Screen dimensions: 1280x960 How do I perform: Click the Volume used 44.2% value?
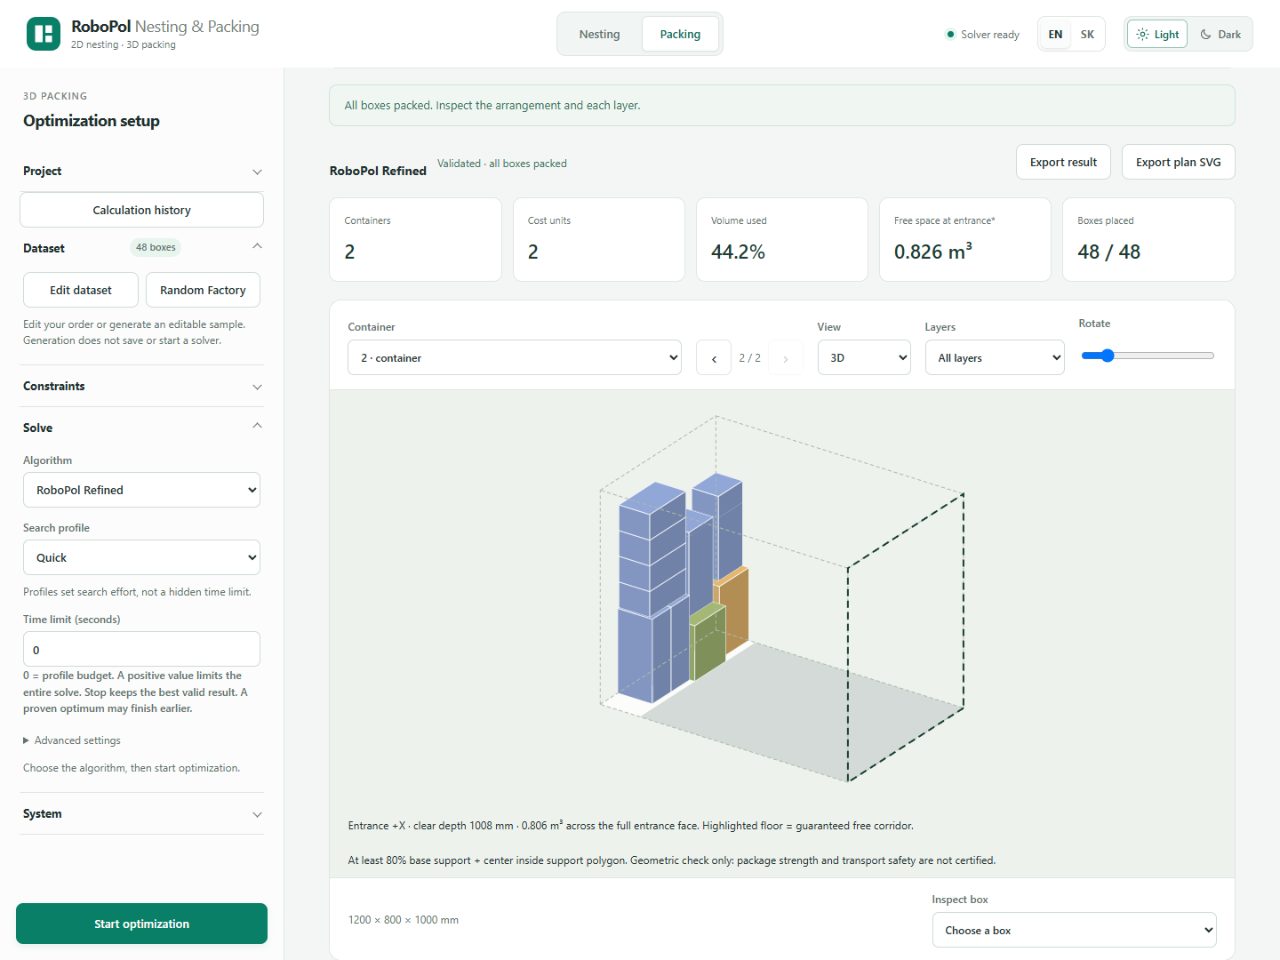pyautogui.click(x=738, y=252)
